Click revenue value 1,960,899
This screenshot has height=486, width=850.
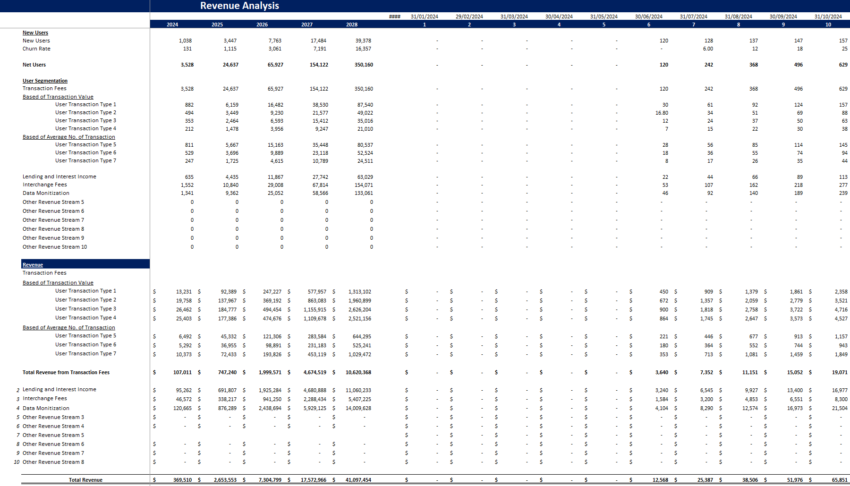tap(359, 300)
